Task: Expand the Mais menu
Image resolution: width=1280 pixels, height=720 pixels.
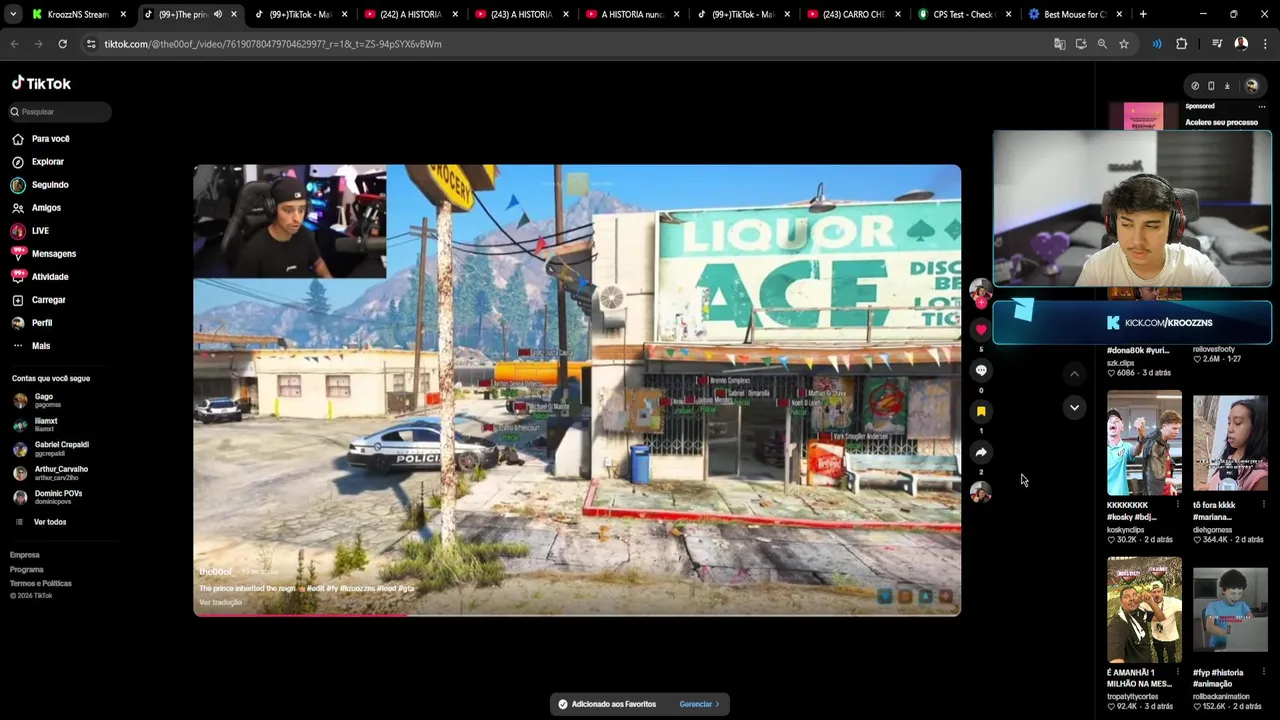Action: 31,346
